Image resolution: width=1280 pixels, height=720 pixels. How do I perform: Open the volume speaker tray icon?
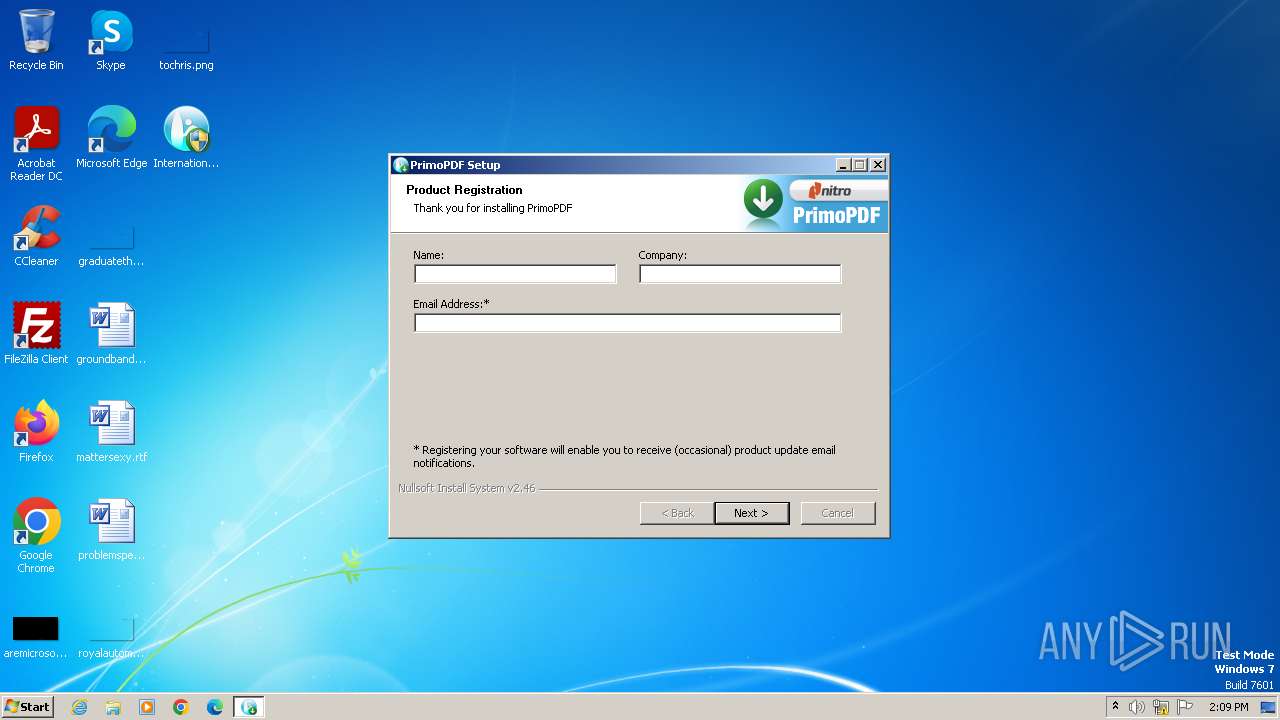coord(1137,707)
